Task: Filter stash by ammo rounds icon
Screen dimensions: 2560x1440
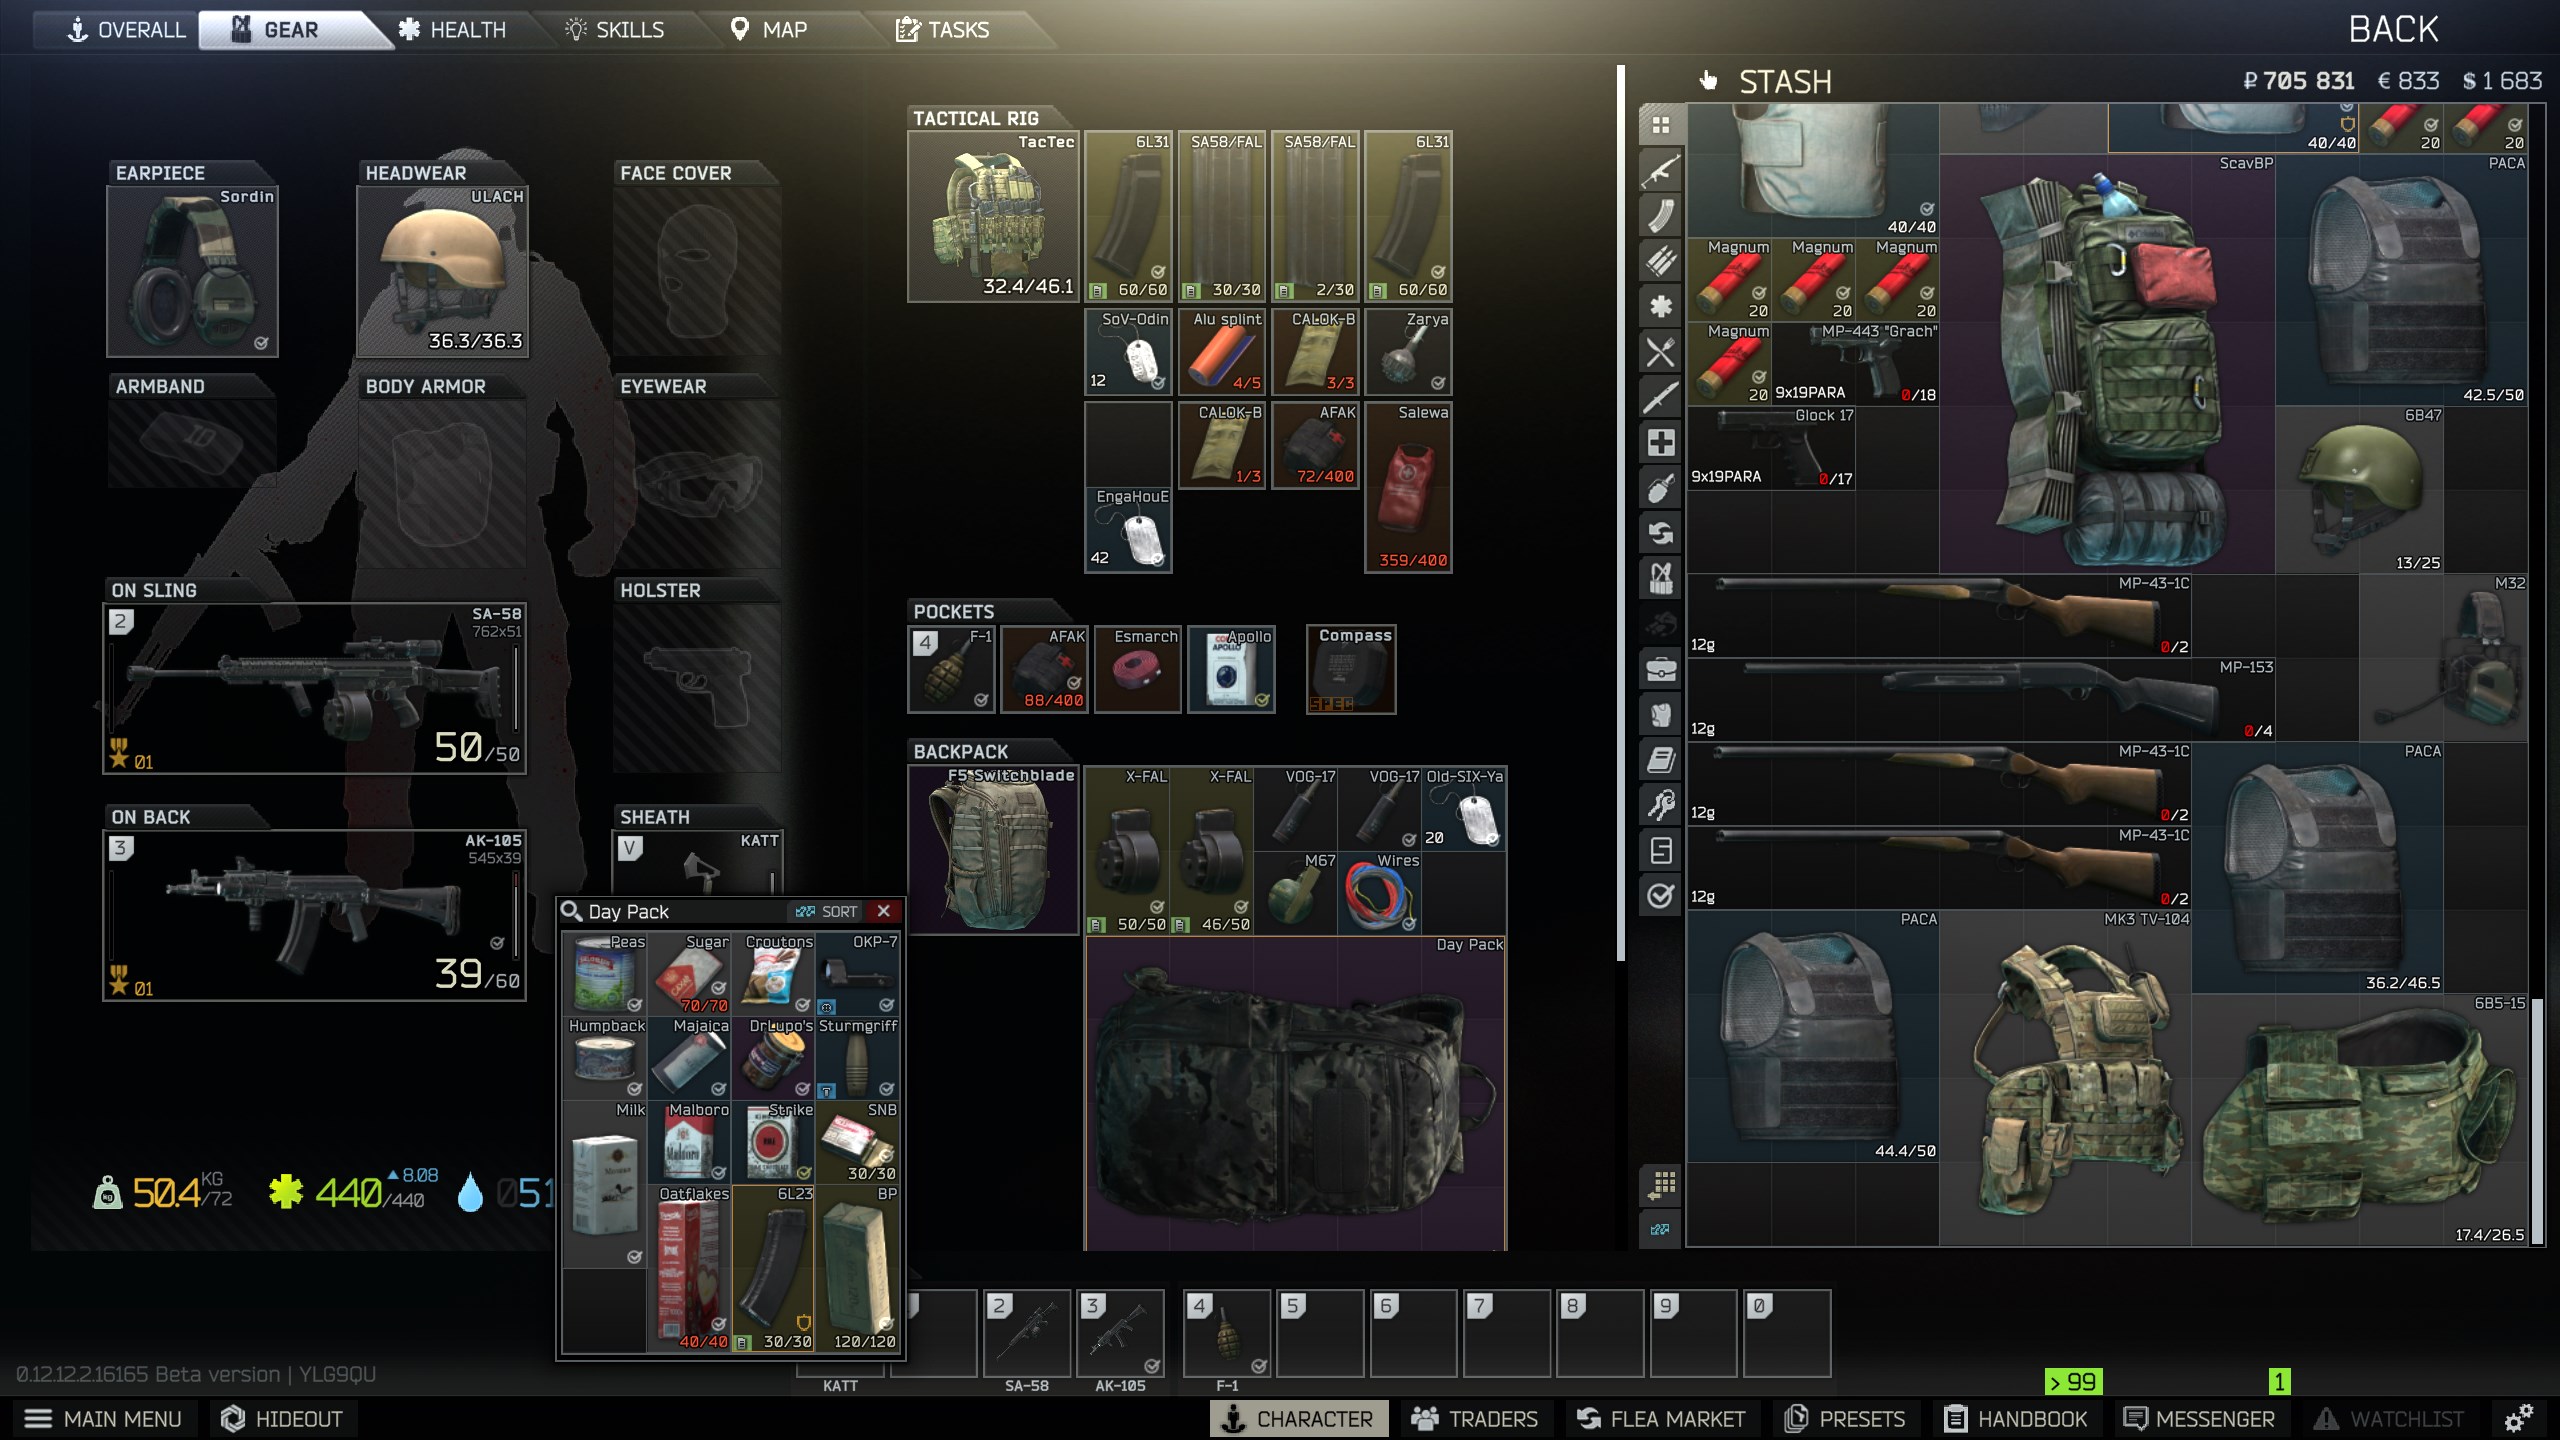Action: tap(1661, 261)
